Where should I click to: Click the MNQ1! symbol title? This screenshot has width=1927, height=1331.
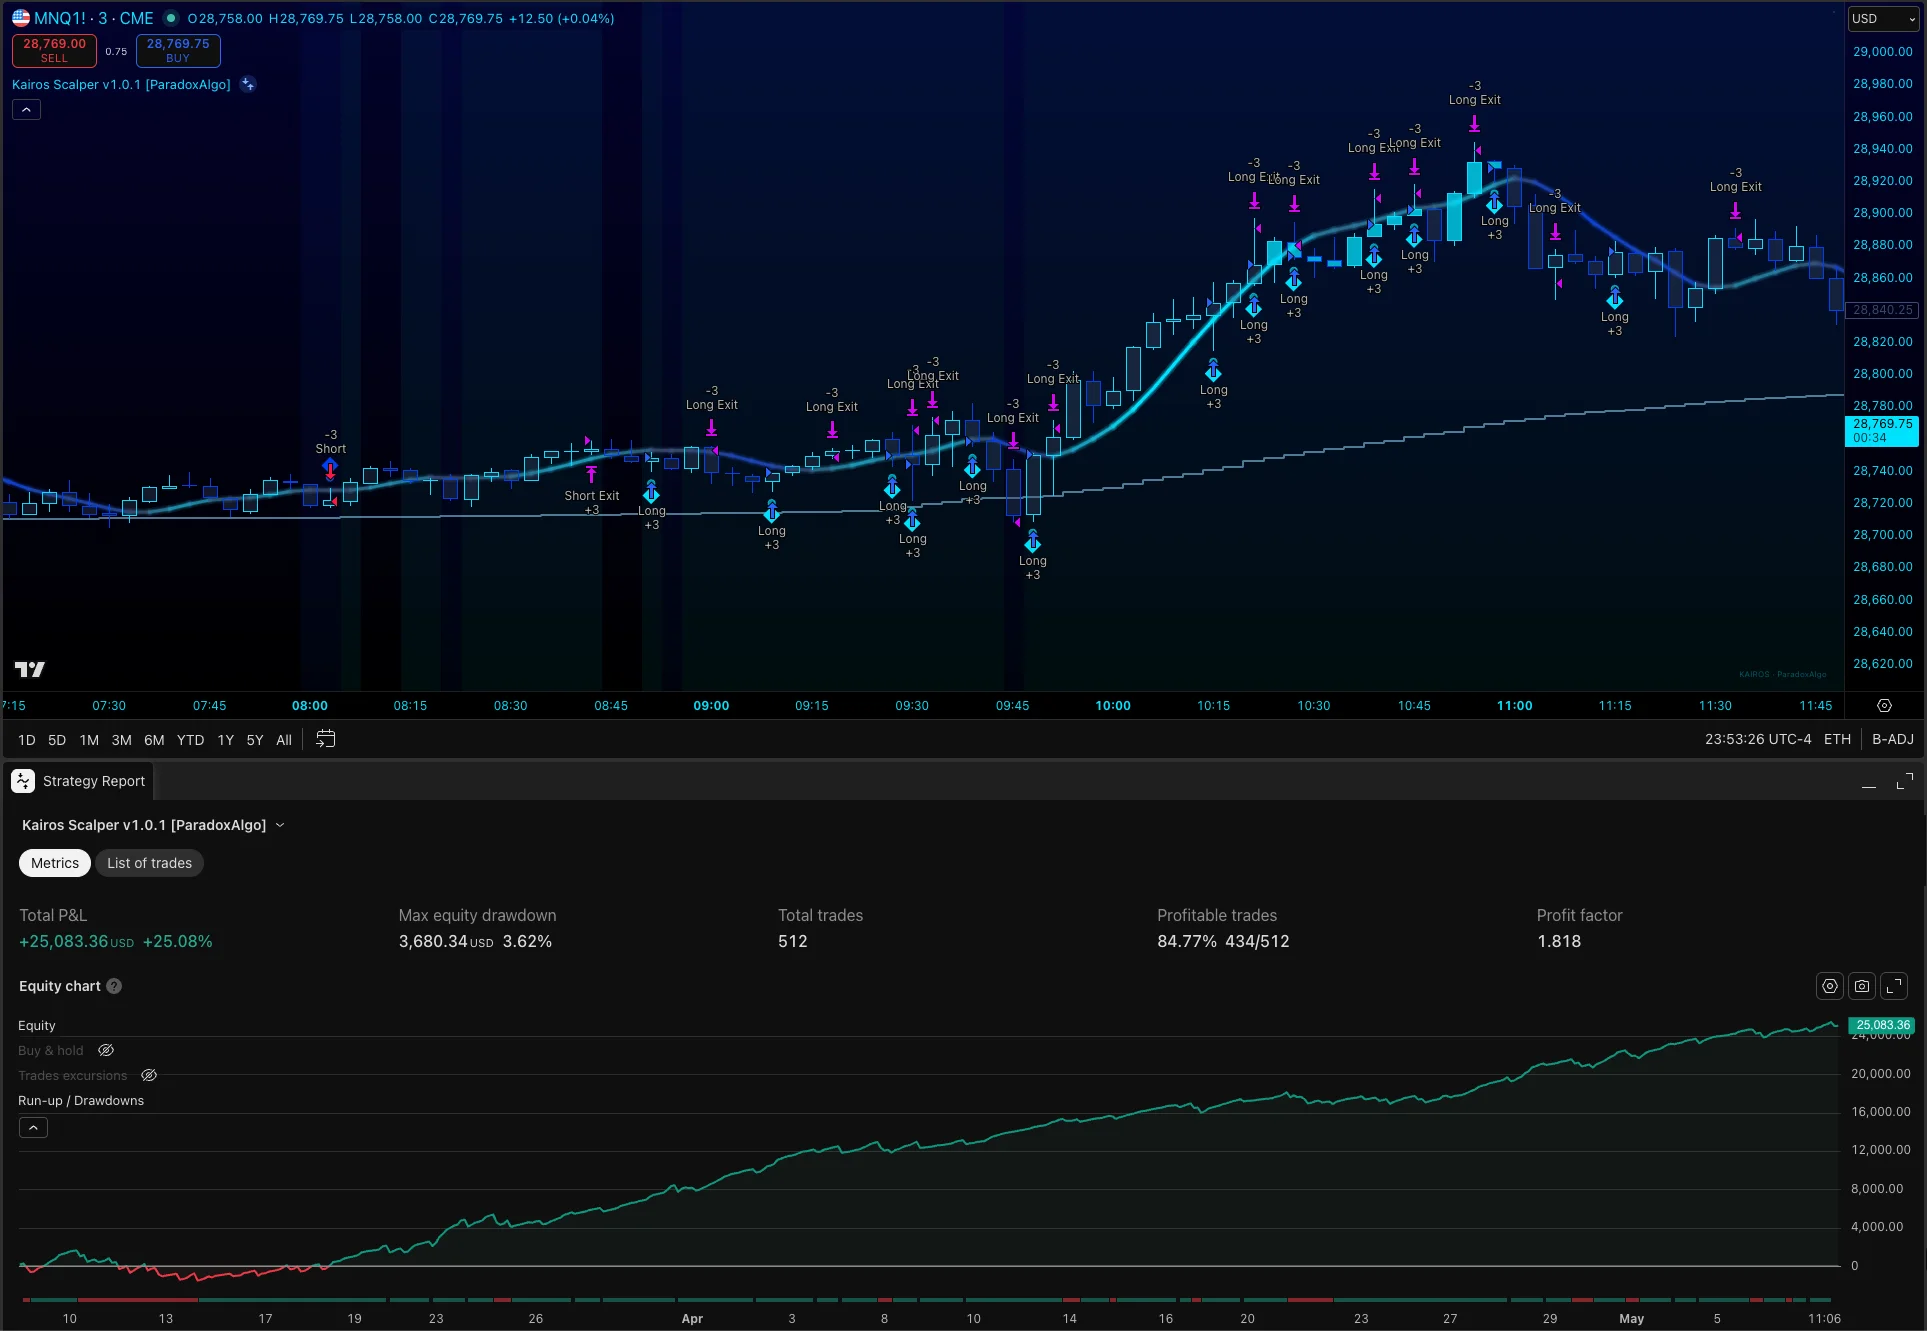pyautogui.click(x=60, y=18)
